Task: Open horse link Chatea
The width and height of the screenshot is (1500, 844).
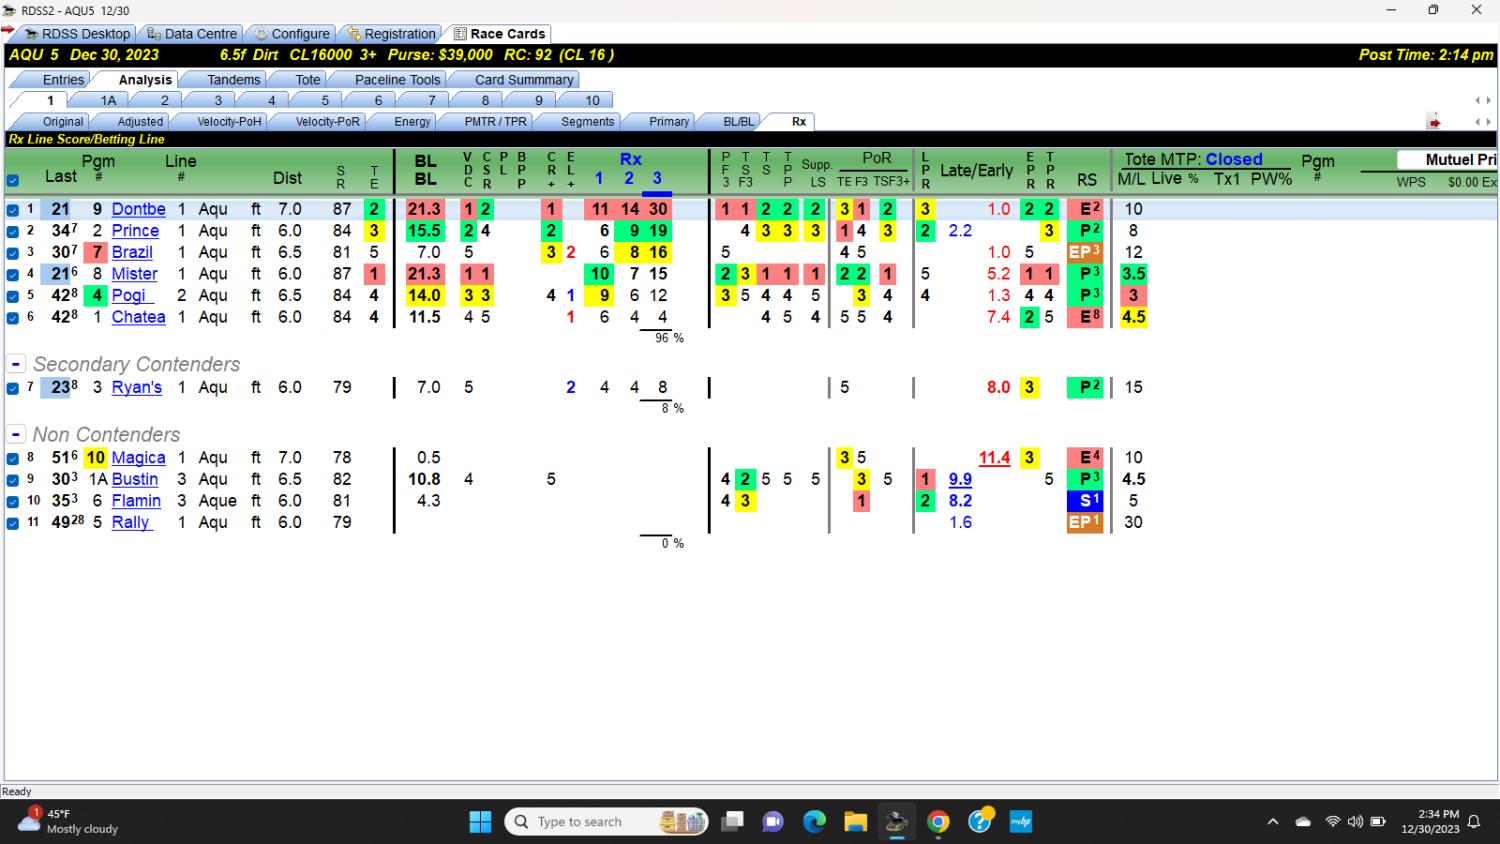Action: tap(138, 317)
